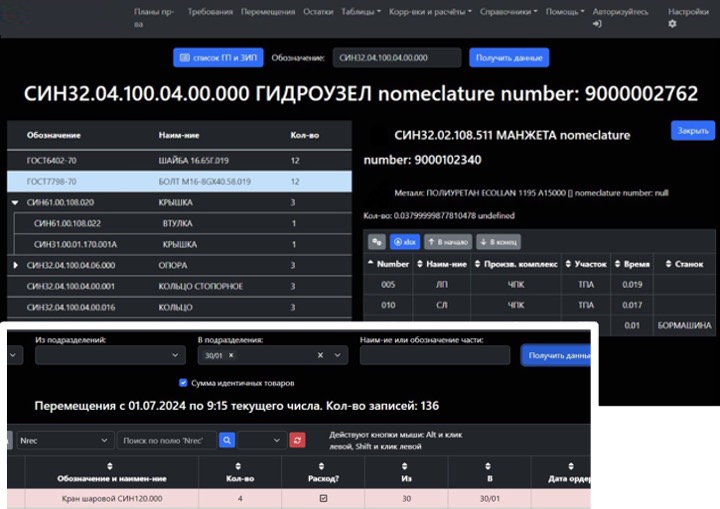
Task: Click the gear icon under Настройки
Action: 672,23
